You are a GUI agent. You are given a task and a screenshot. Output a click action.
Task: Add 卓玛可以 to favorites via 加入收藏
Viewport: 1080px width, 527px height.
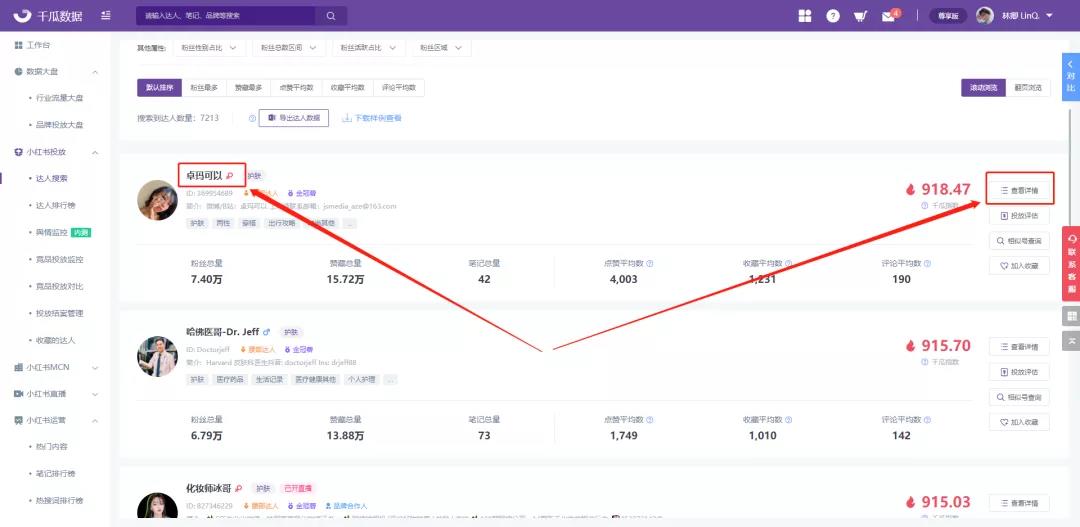(1019, 266)
